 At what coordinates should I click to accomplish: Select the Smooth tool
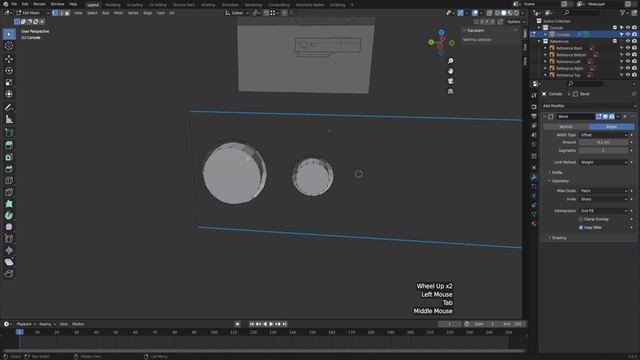(x=9, y=227)
